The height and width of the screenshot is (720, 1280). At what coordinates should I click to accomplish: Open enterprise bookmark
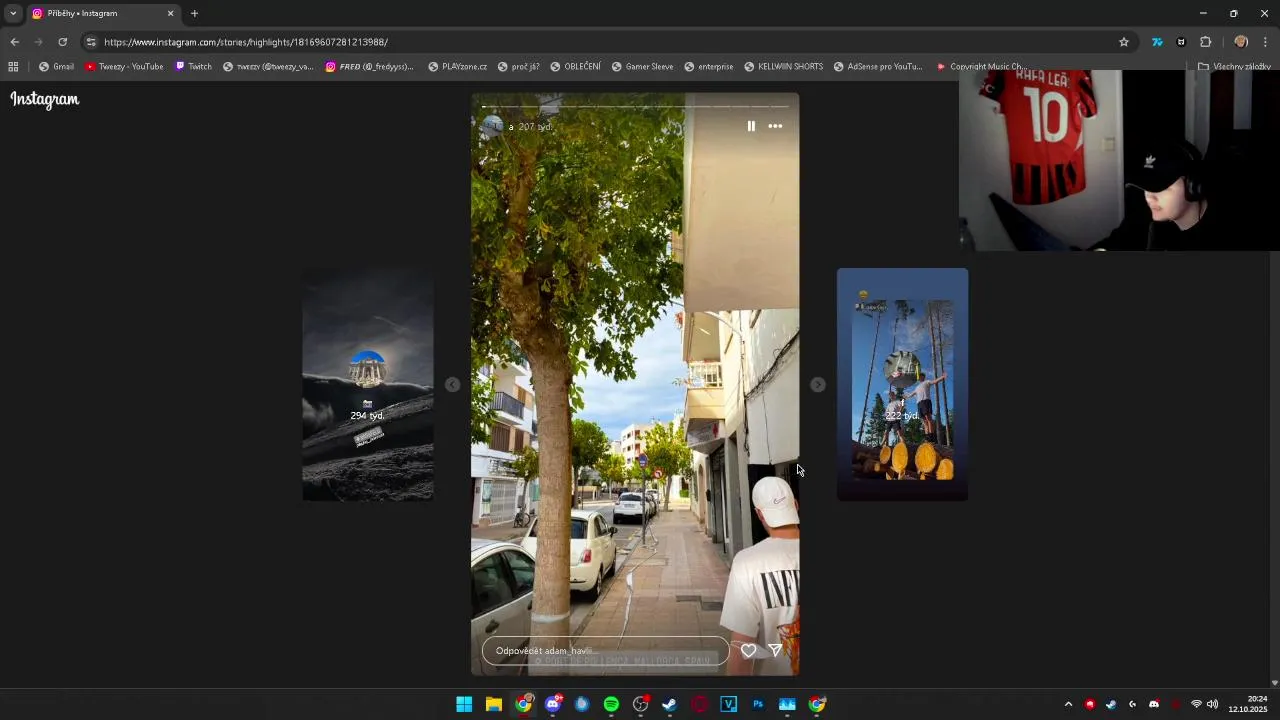tap(709, 67)
